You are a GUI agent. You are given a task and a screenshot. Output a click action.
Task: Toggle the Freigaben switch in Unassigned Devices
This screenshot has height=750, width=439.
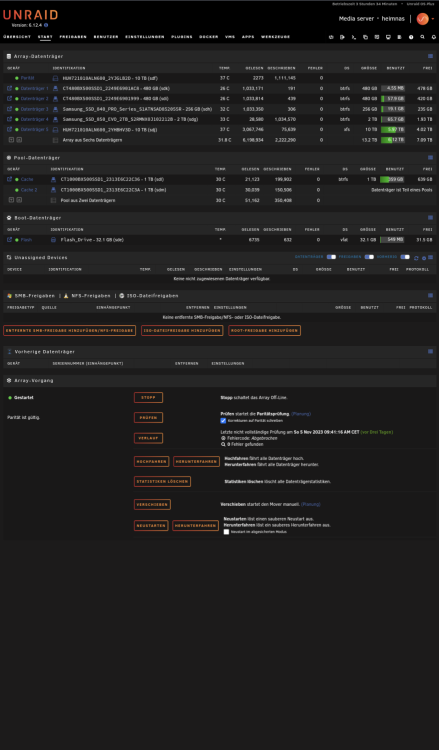click(369, 257)
